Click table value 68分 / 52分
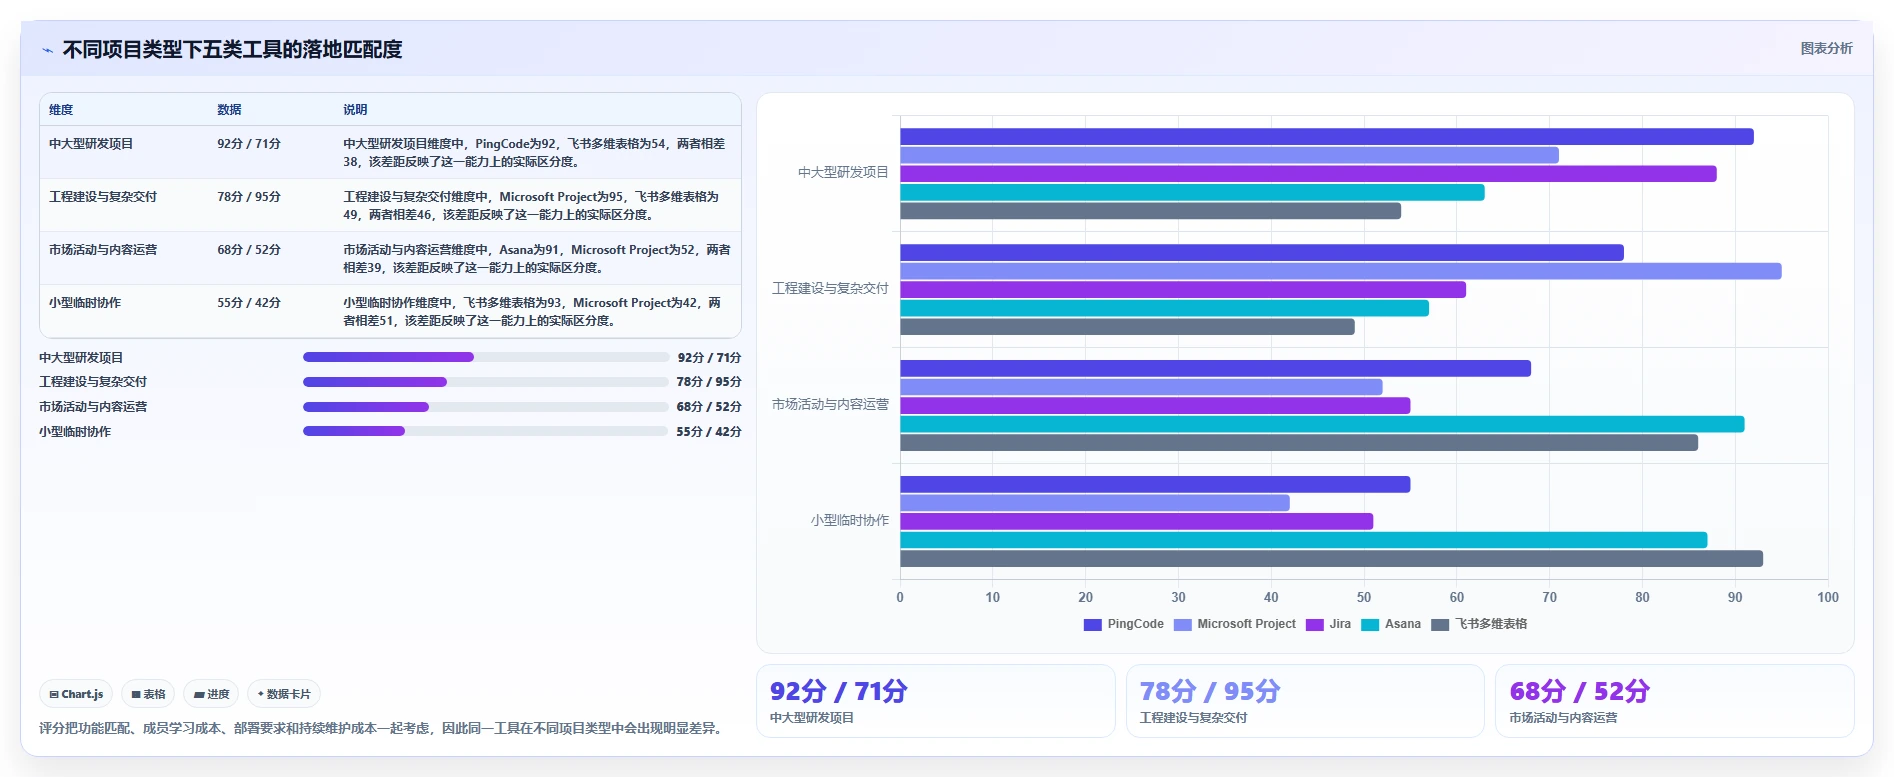This screenshot has height=777, width=1894. [249, 250]
